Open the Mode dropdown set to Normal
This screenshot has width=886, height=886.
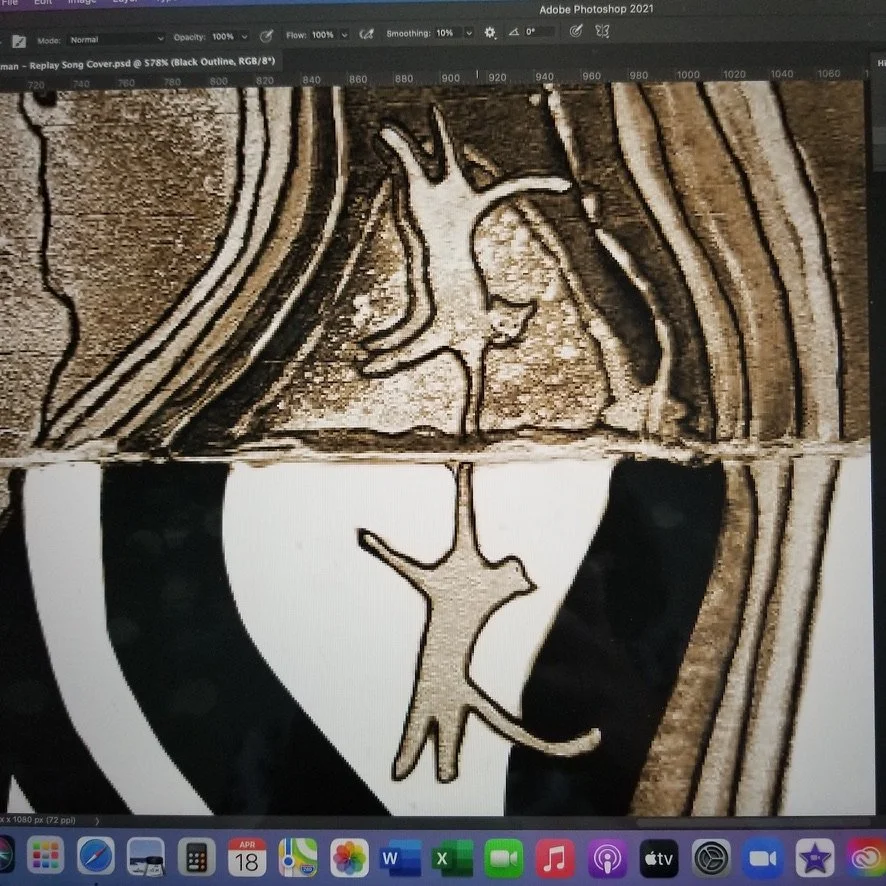coord(116,40)
